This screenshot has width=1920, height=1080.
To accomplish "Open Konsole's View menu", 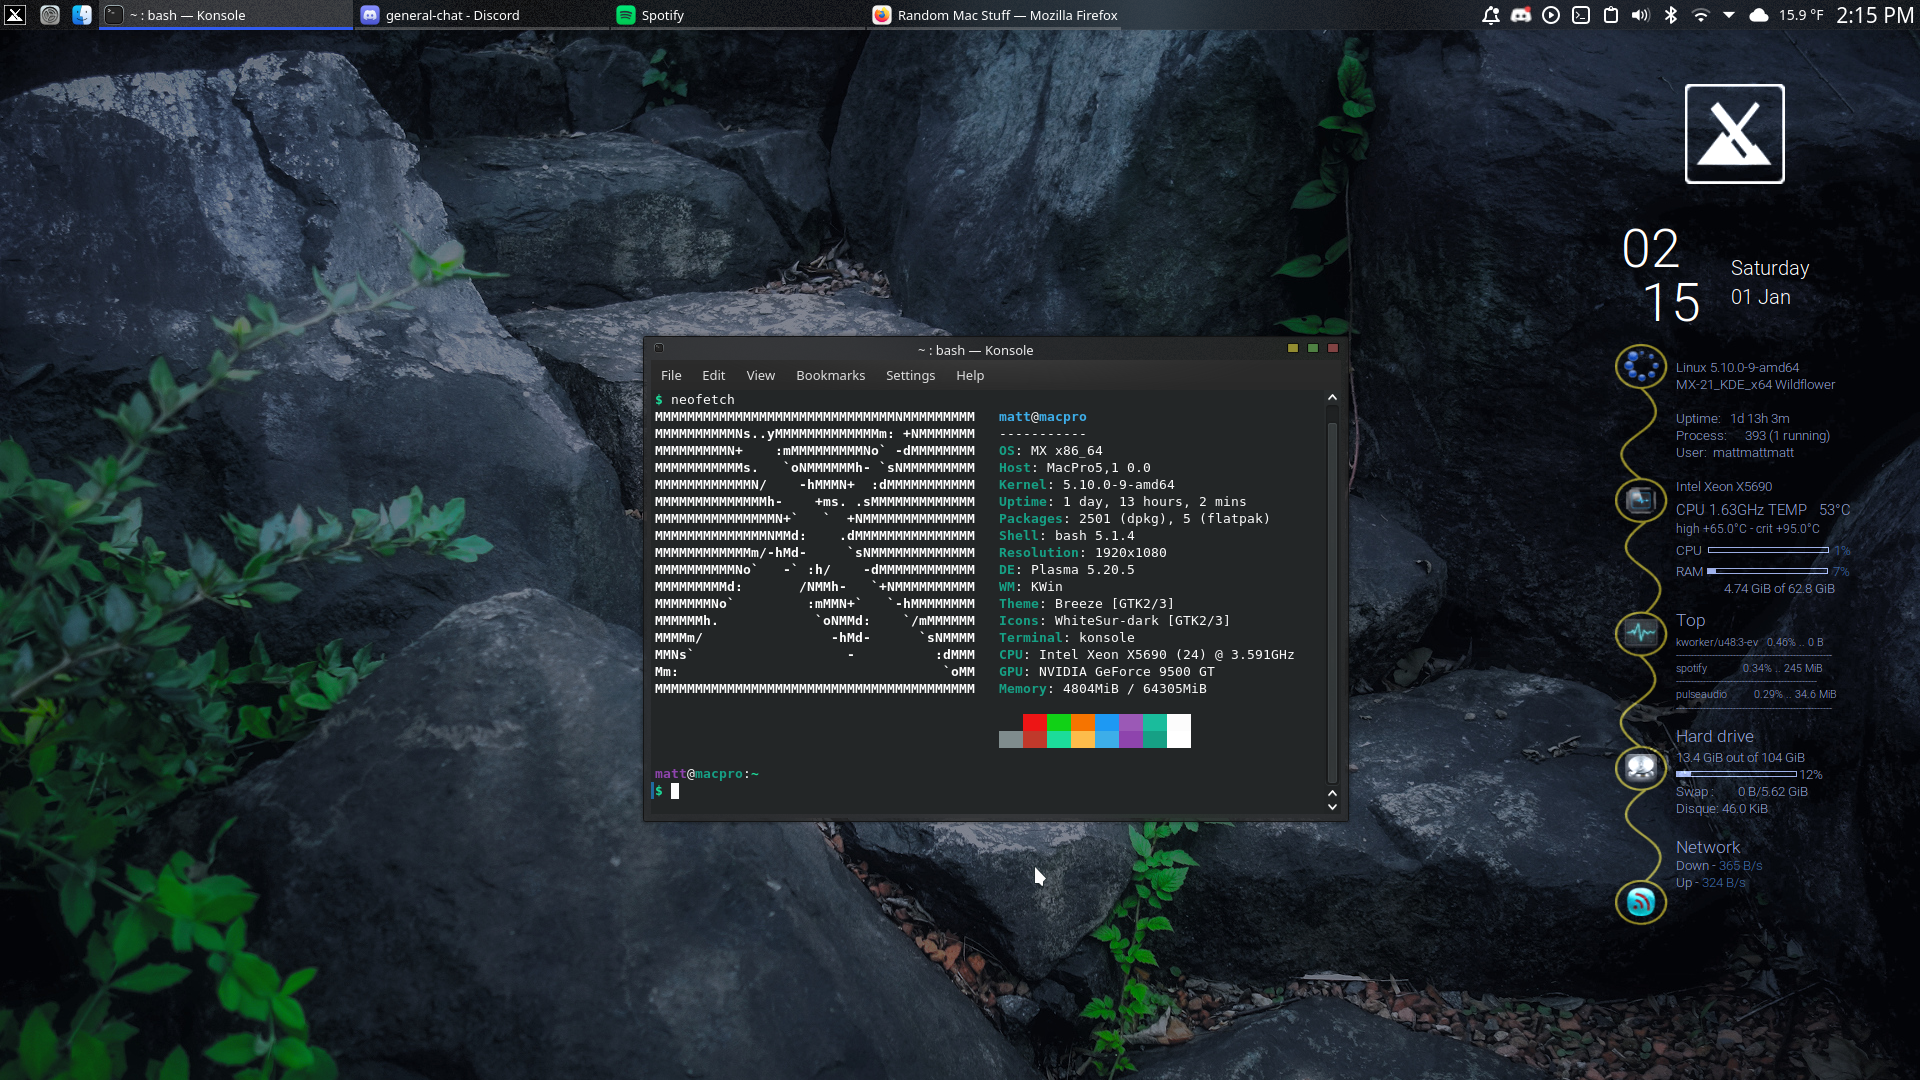I will point(760,375).
